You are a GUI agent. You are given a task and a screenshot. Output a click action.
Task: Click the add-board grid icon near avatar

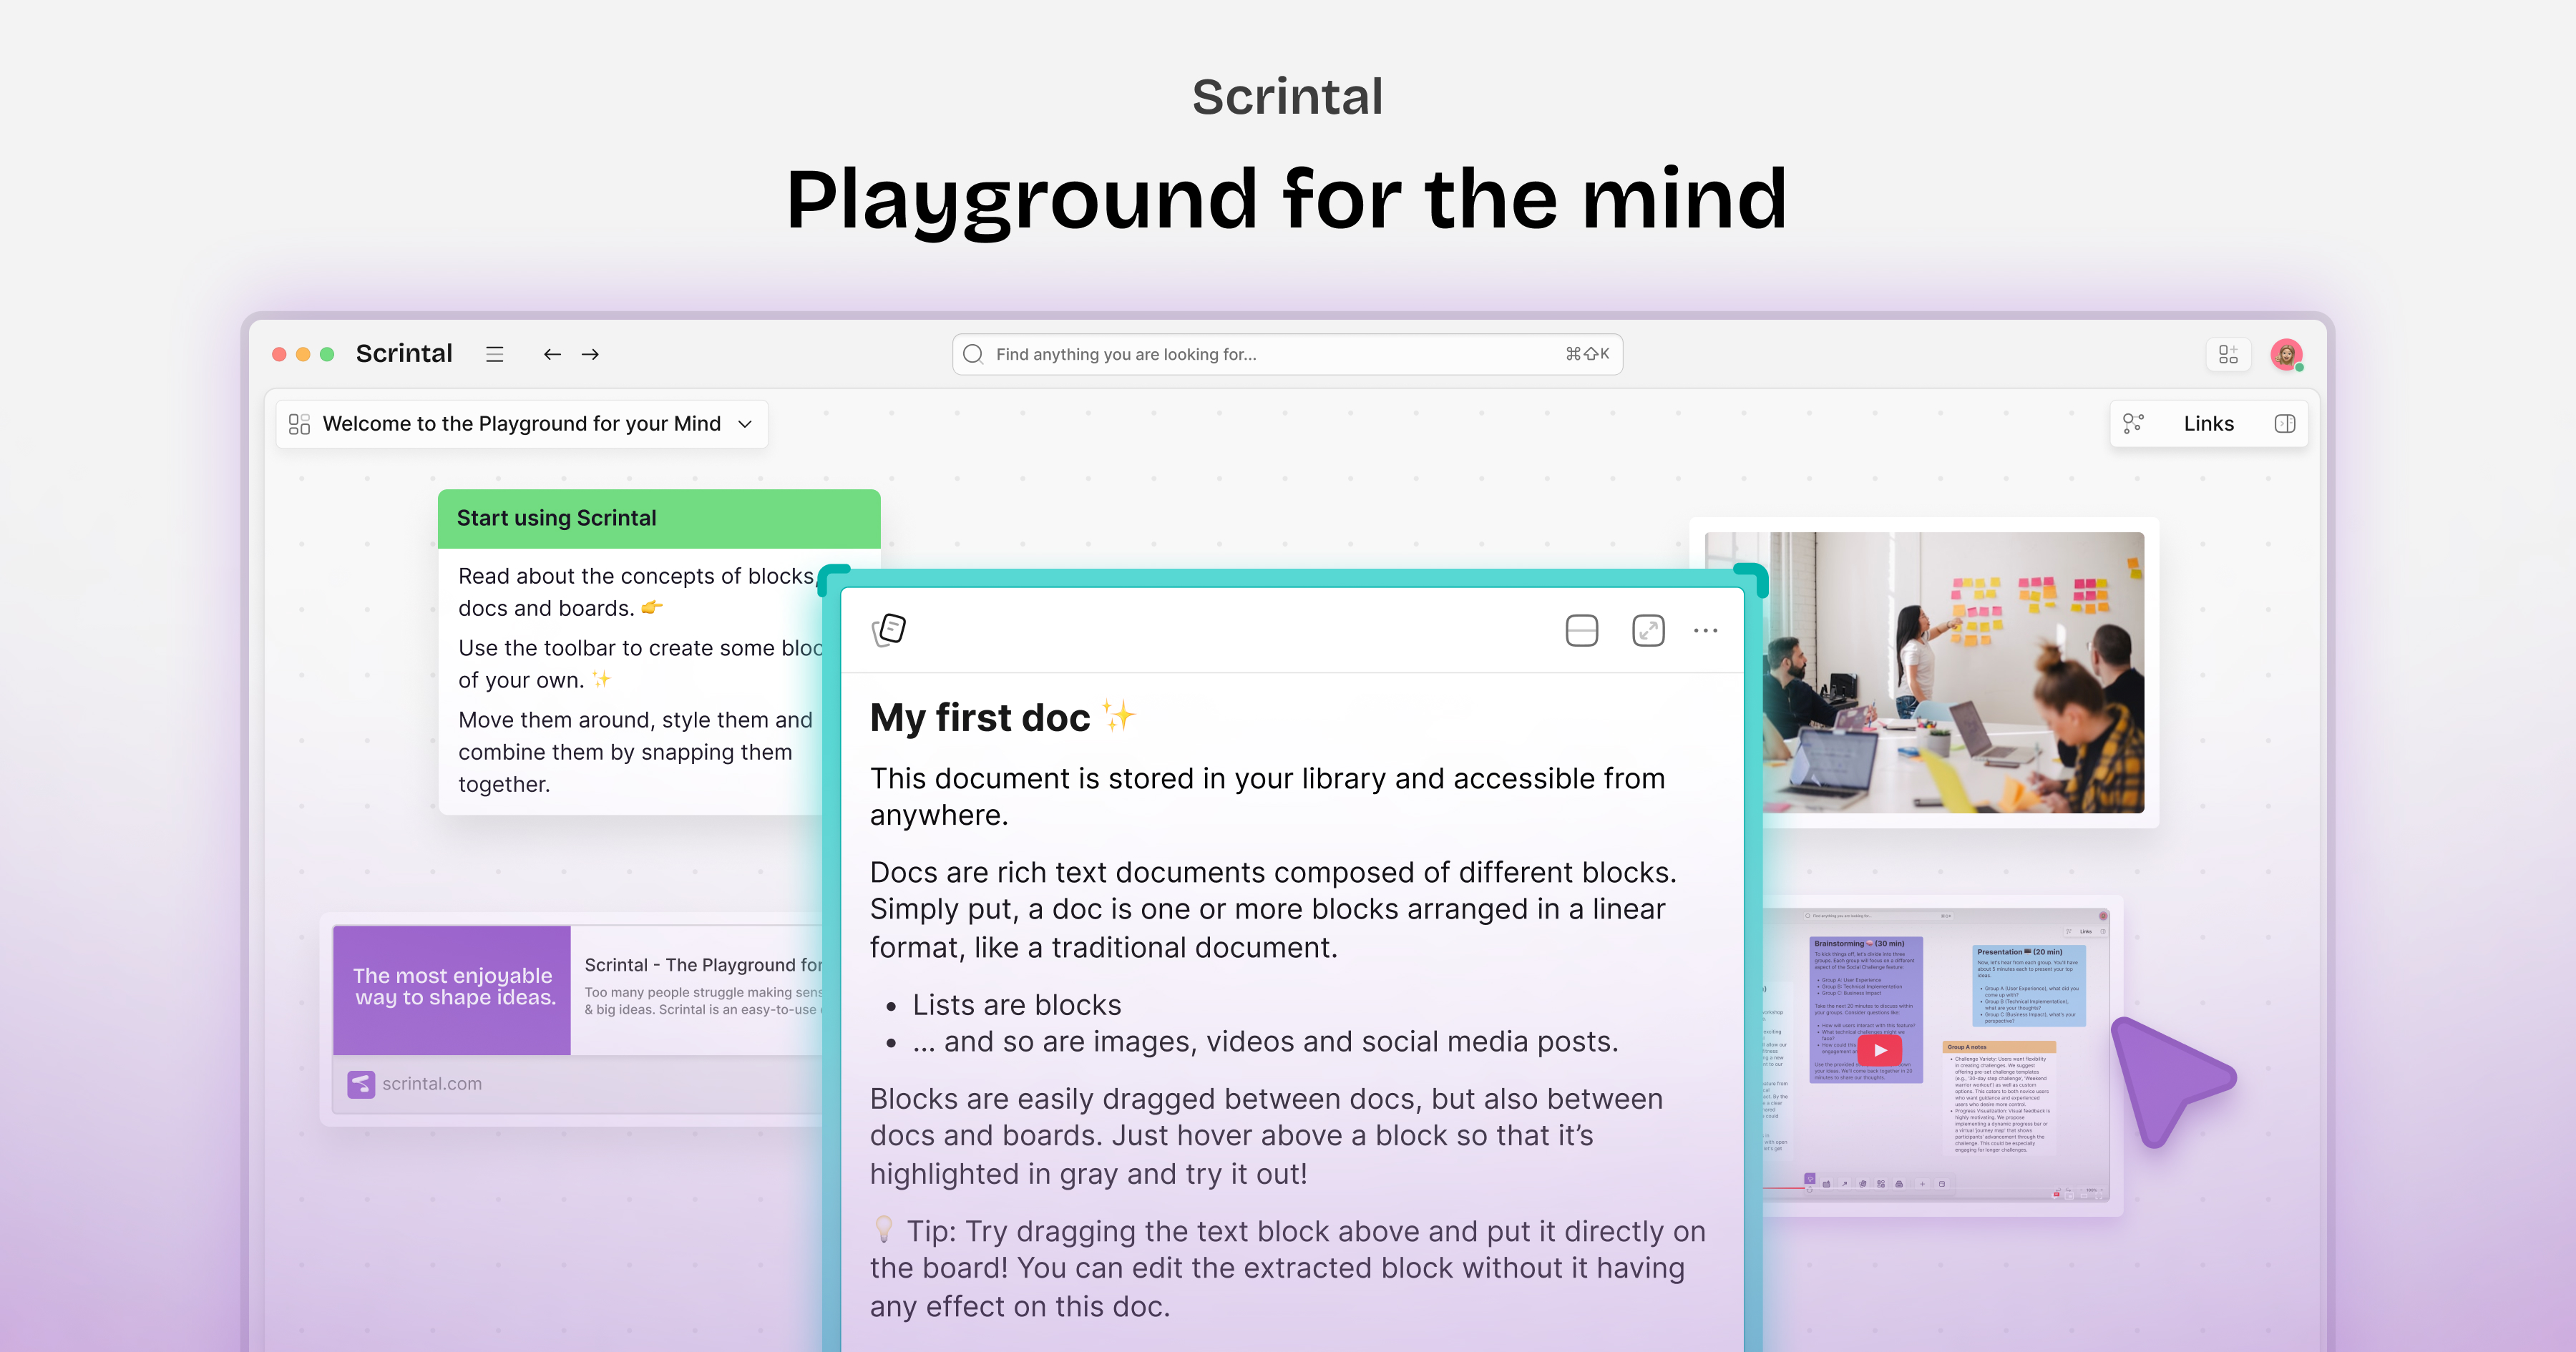tap(2228, 354)
